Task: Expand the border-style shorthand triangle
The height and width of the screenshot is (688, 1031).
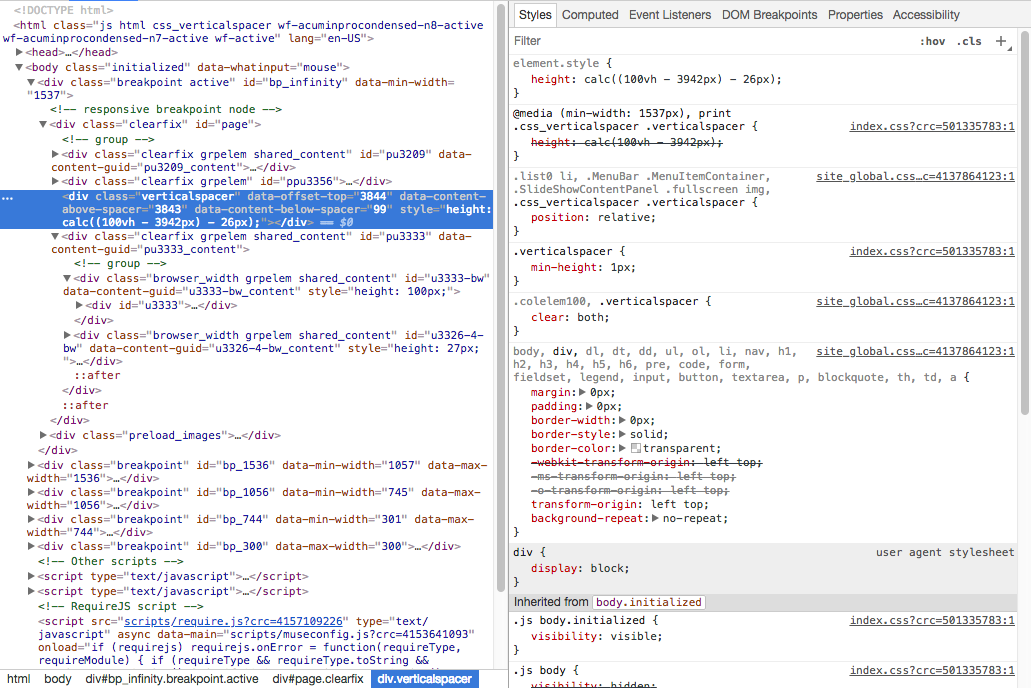Action: (622, 434)
